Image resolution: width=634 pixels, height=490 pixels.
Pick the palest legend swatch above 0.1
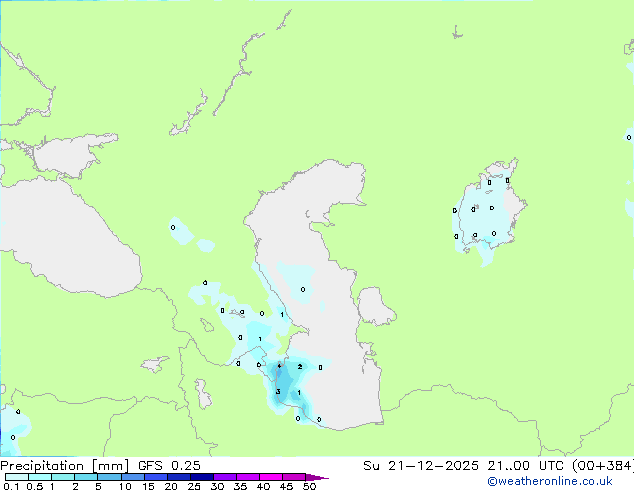[x=10, y=477]
